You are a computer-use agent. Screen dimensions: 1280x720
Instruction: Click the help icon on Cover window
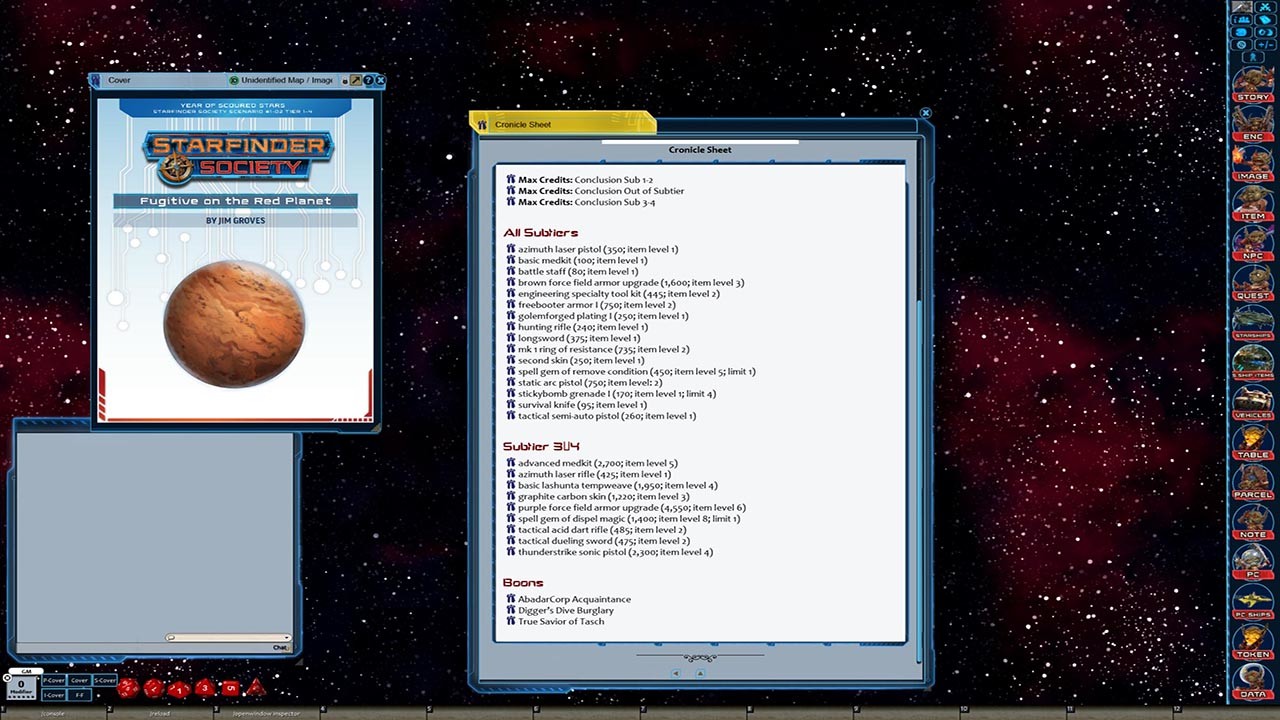(x=367, y=80)
